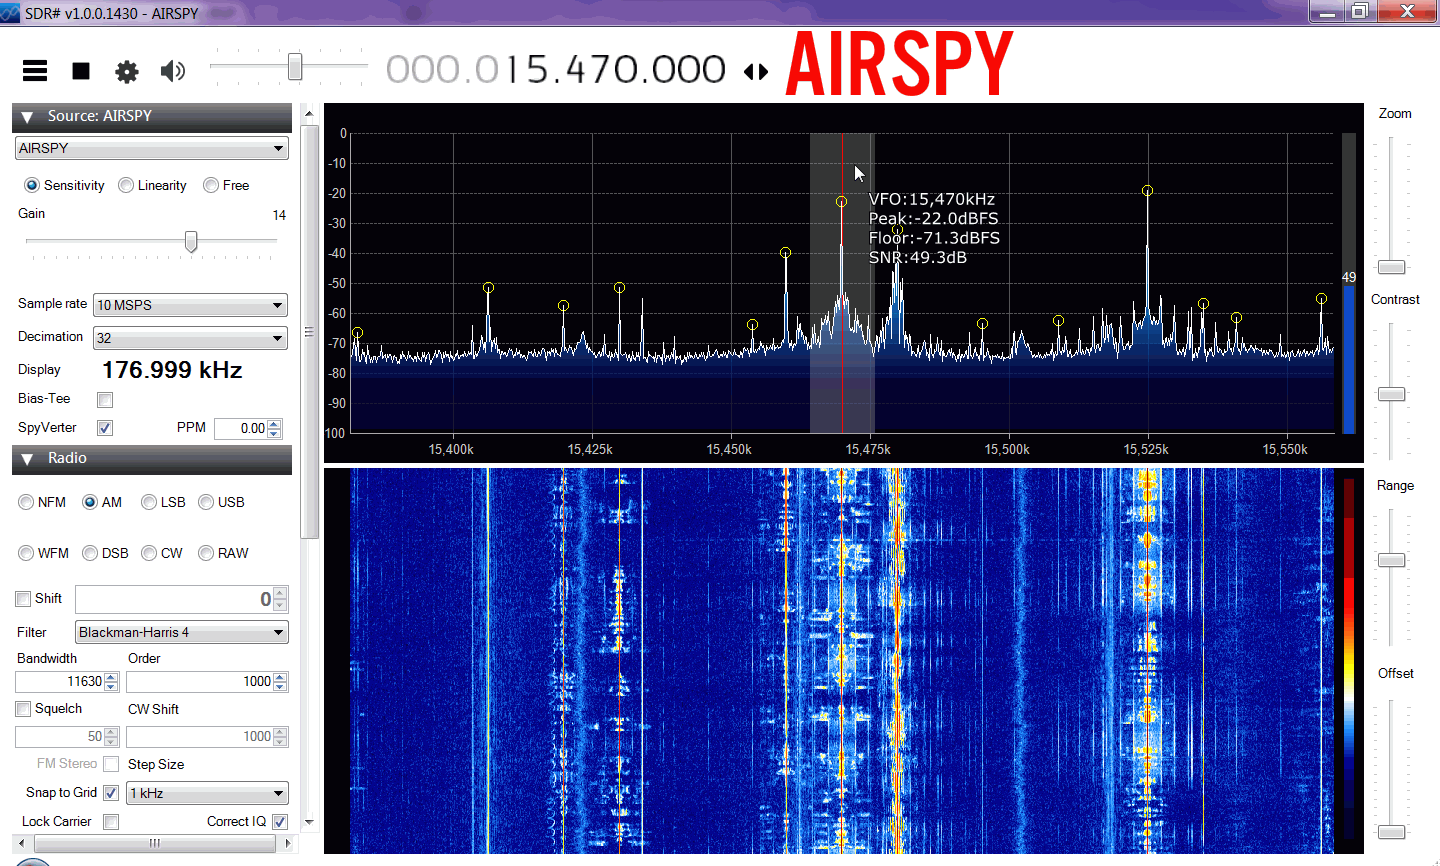Mute audio with the speaker icon
Image resolution: width=1440 pixels, height=866 pixels.
point(173,70)
